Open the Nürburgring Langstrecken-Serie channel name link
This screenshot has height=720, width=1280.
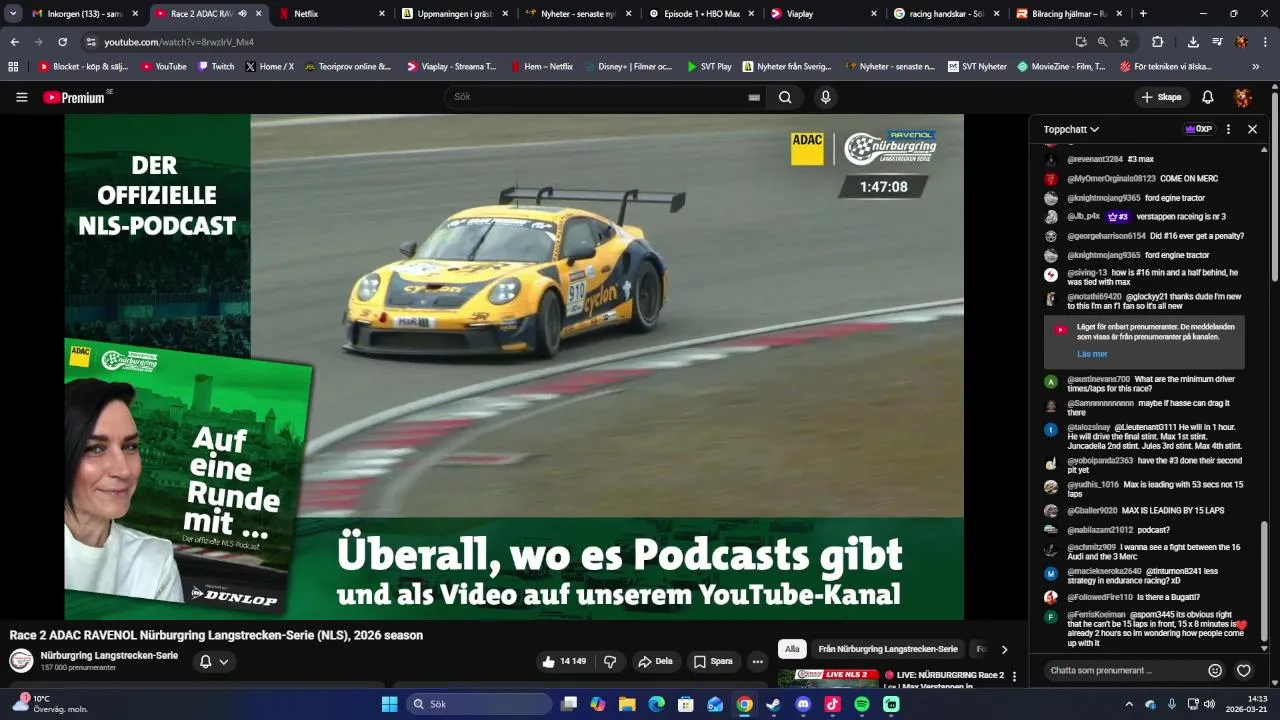108,655
